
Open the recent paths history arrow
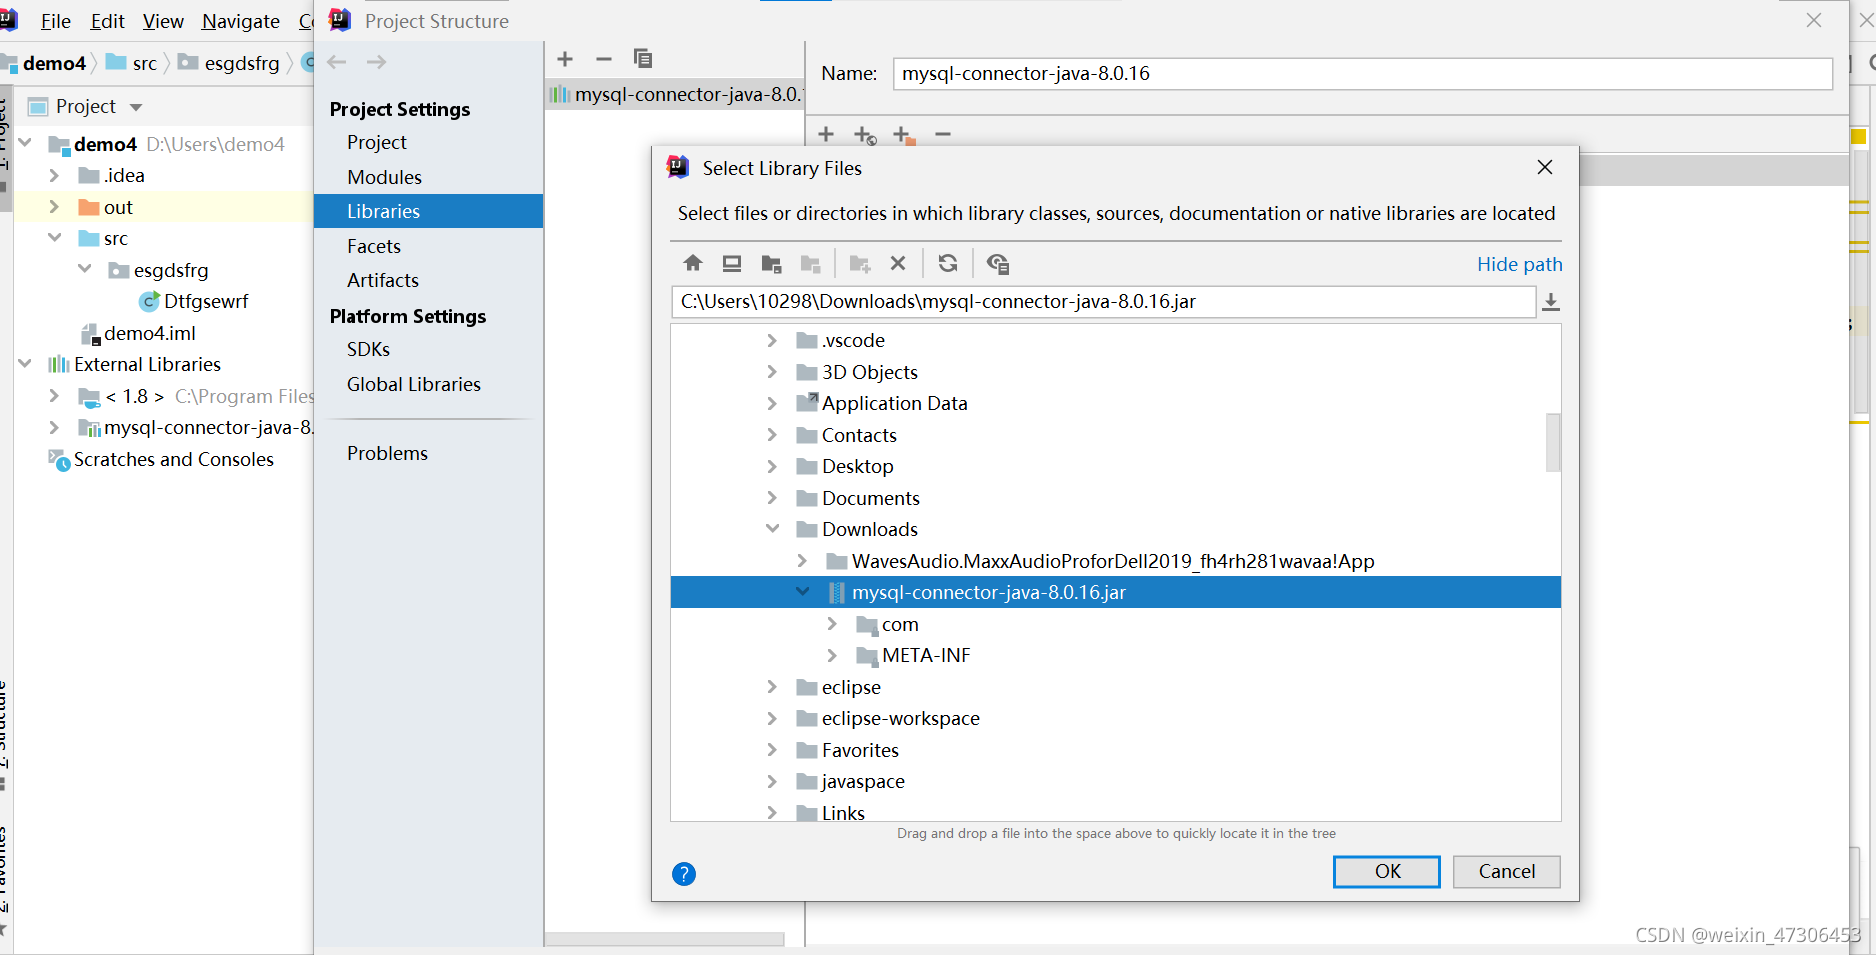[1551, 302]
